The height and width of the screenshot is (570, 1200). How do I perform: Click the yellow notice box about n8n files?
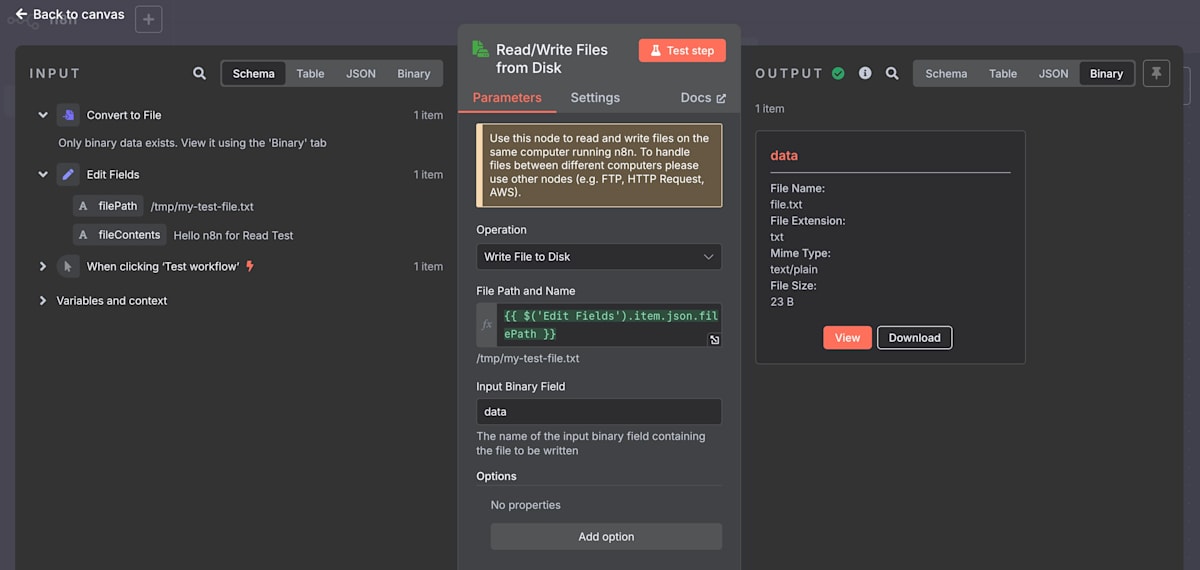click(599, 166)
